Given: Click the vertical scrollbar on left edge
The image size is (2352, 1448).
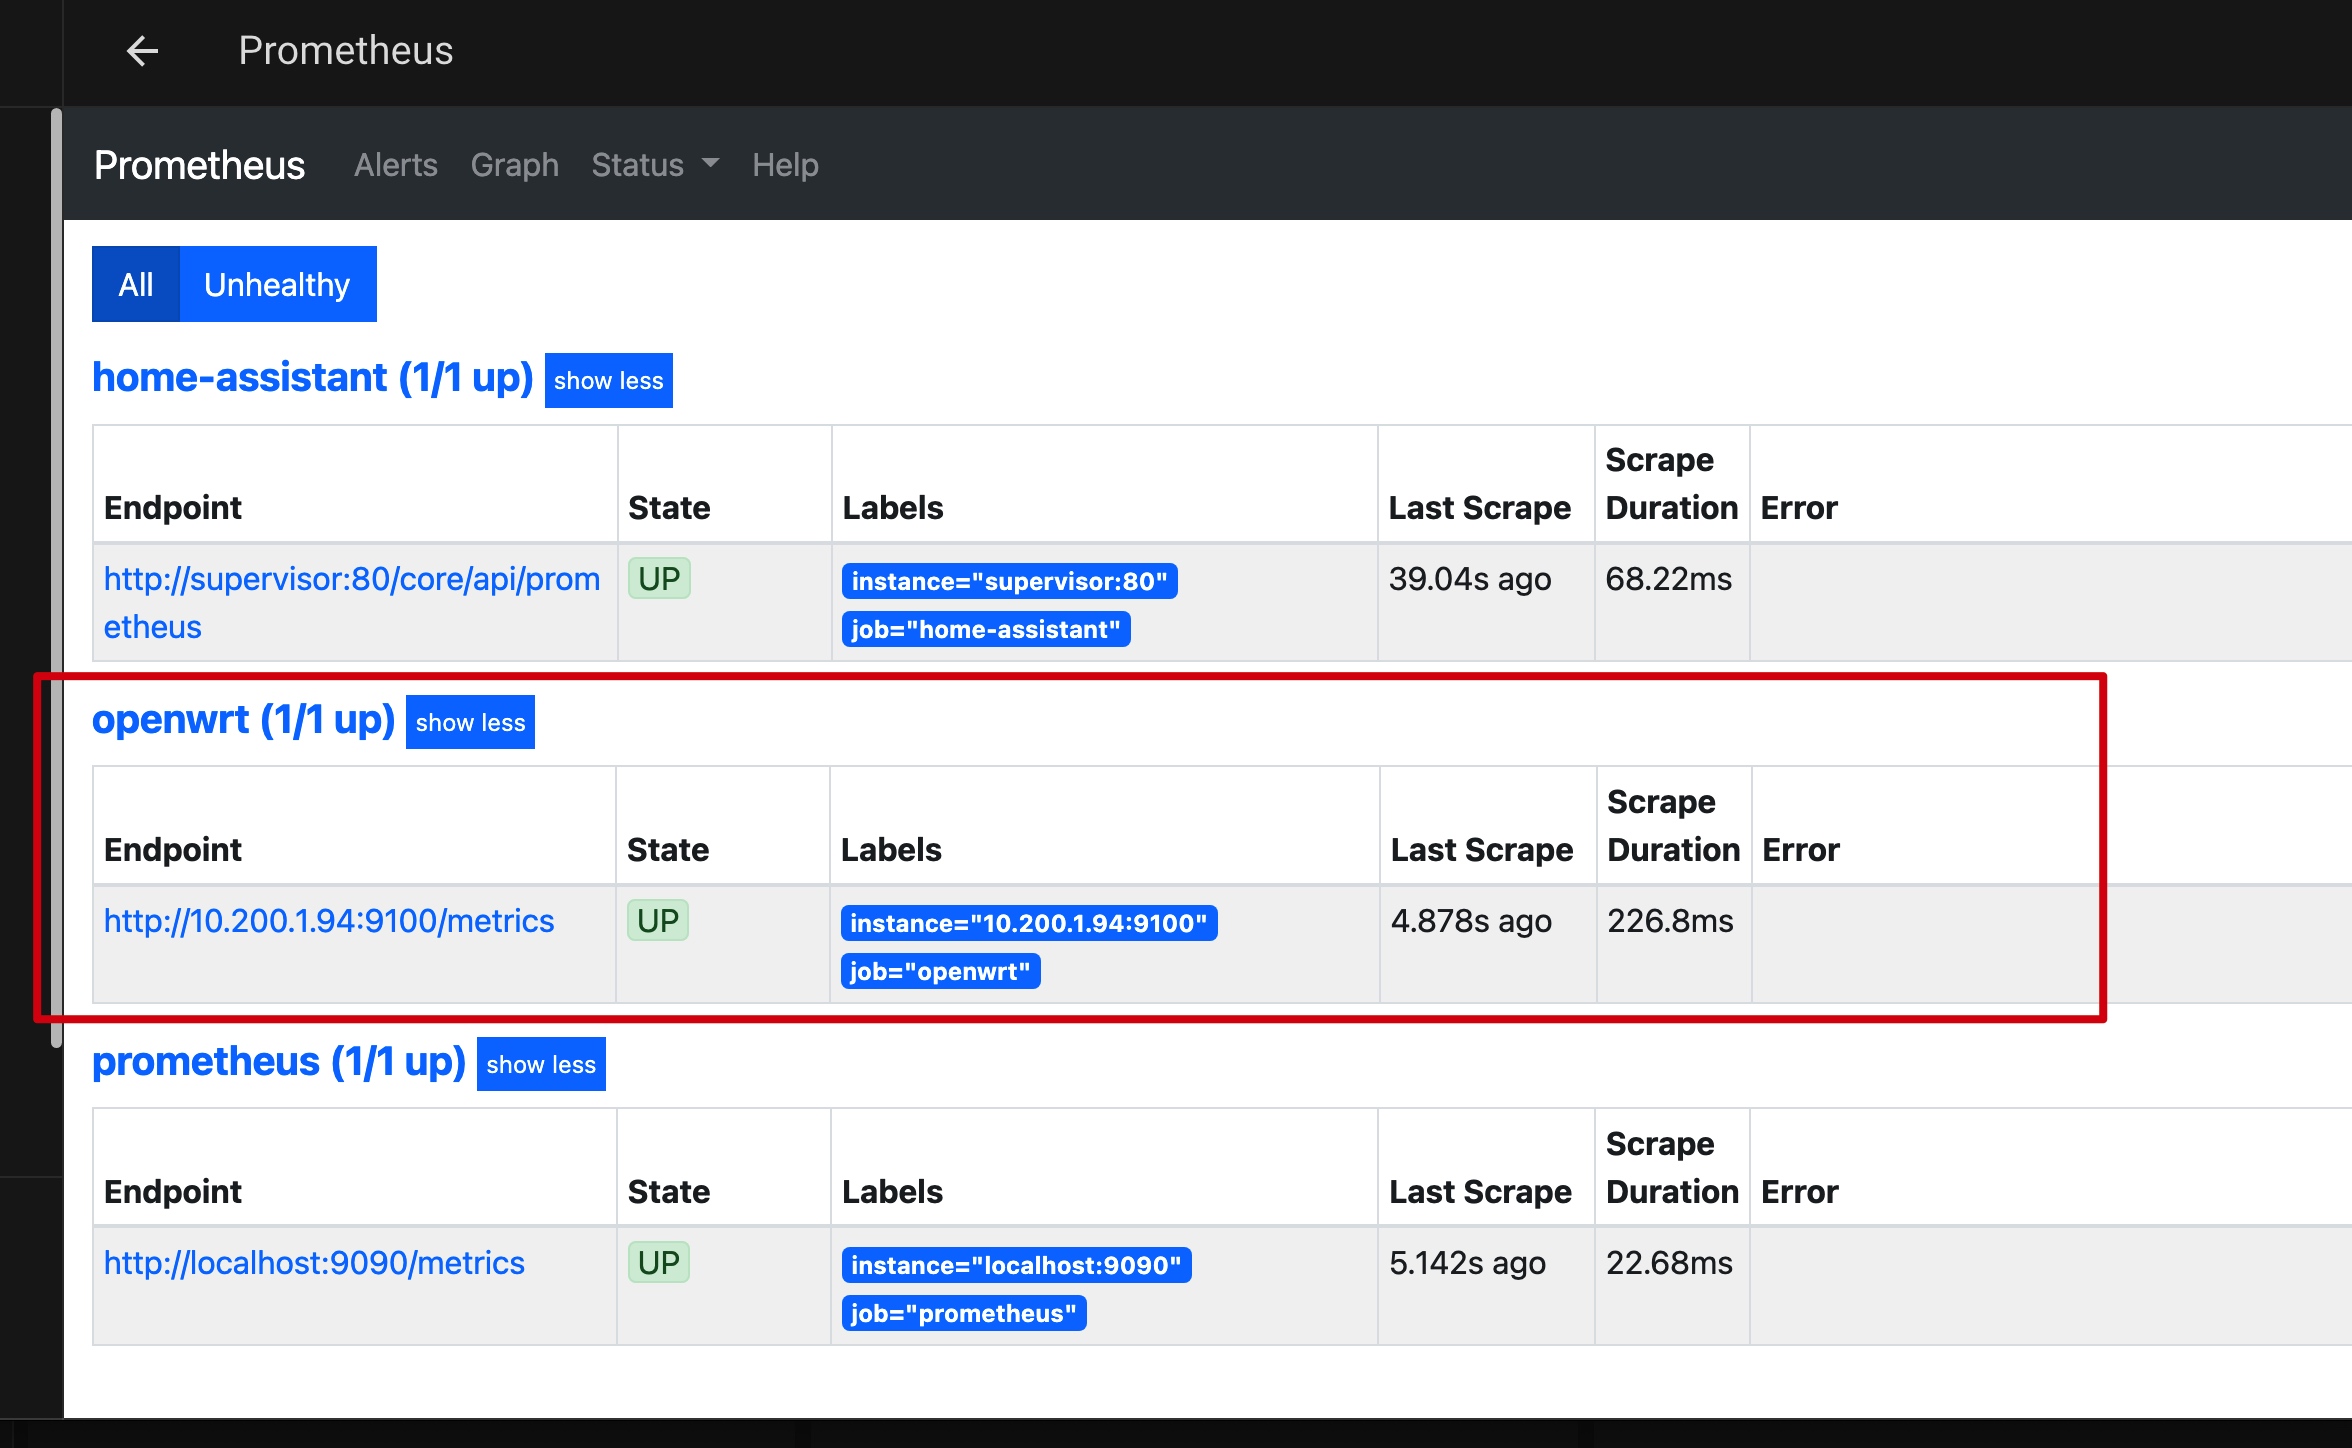Looking at the screenshot, I should [57, 578].
